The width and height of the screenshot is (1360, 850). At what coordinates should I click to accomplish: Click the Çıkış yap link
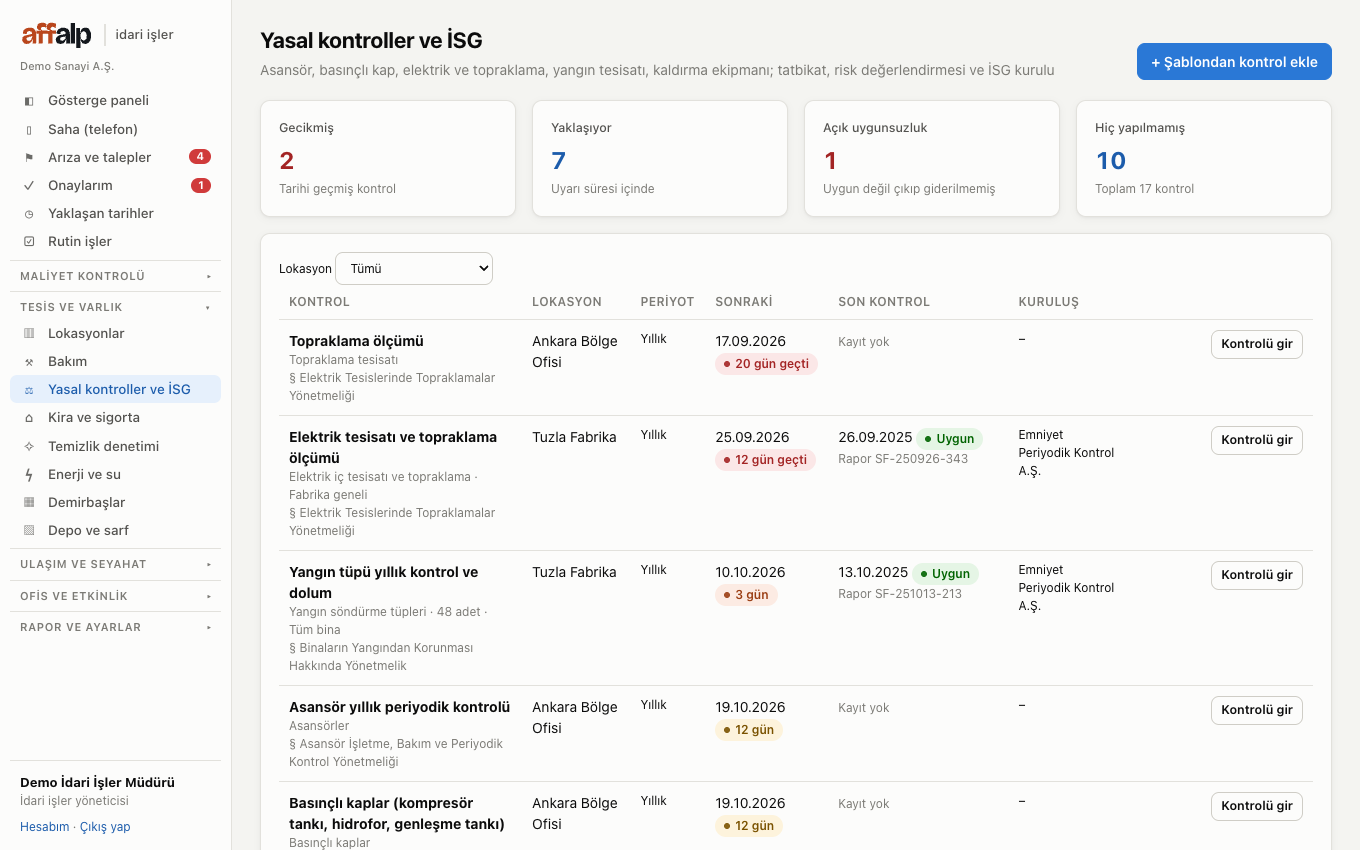[105, 827]
